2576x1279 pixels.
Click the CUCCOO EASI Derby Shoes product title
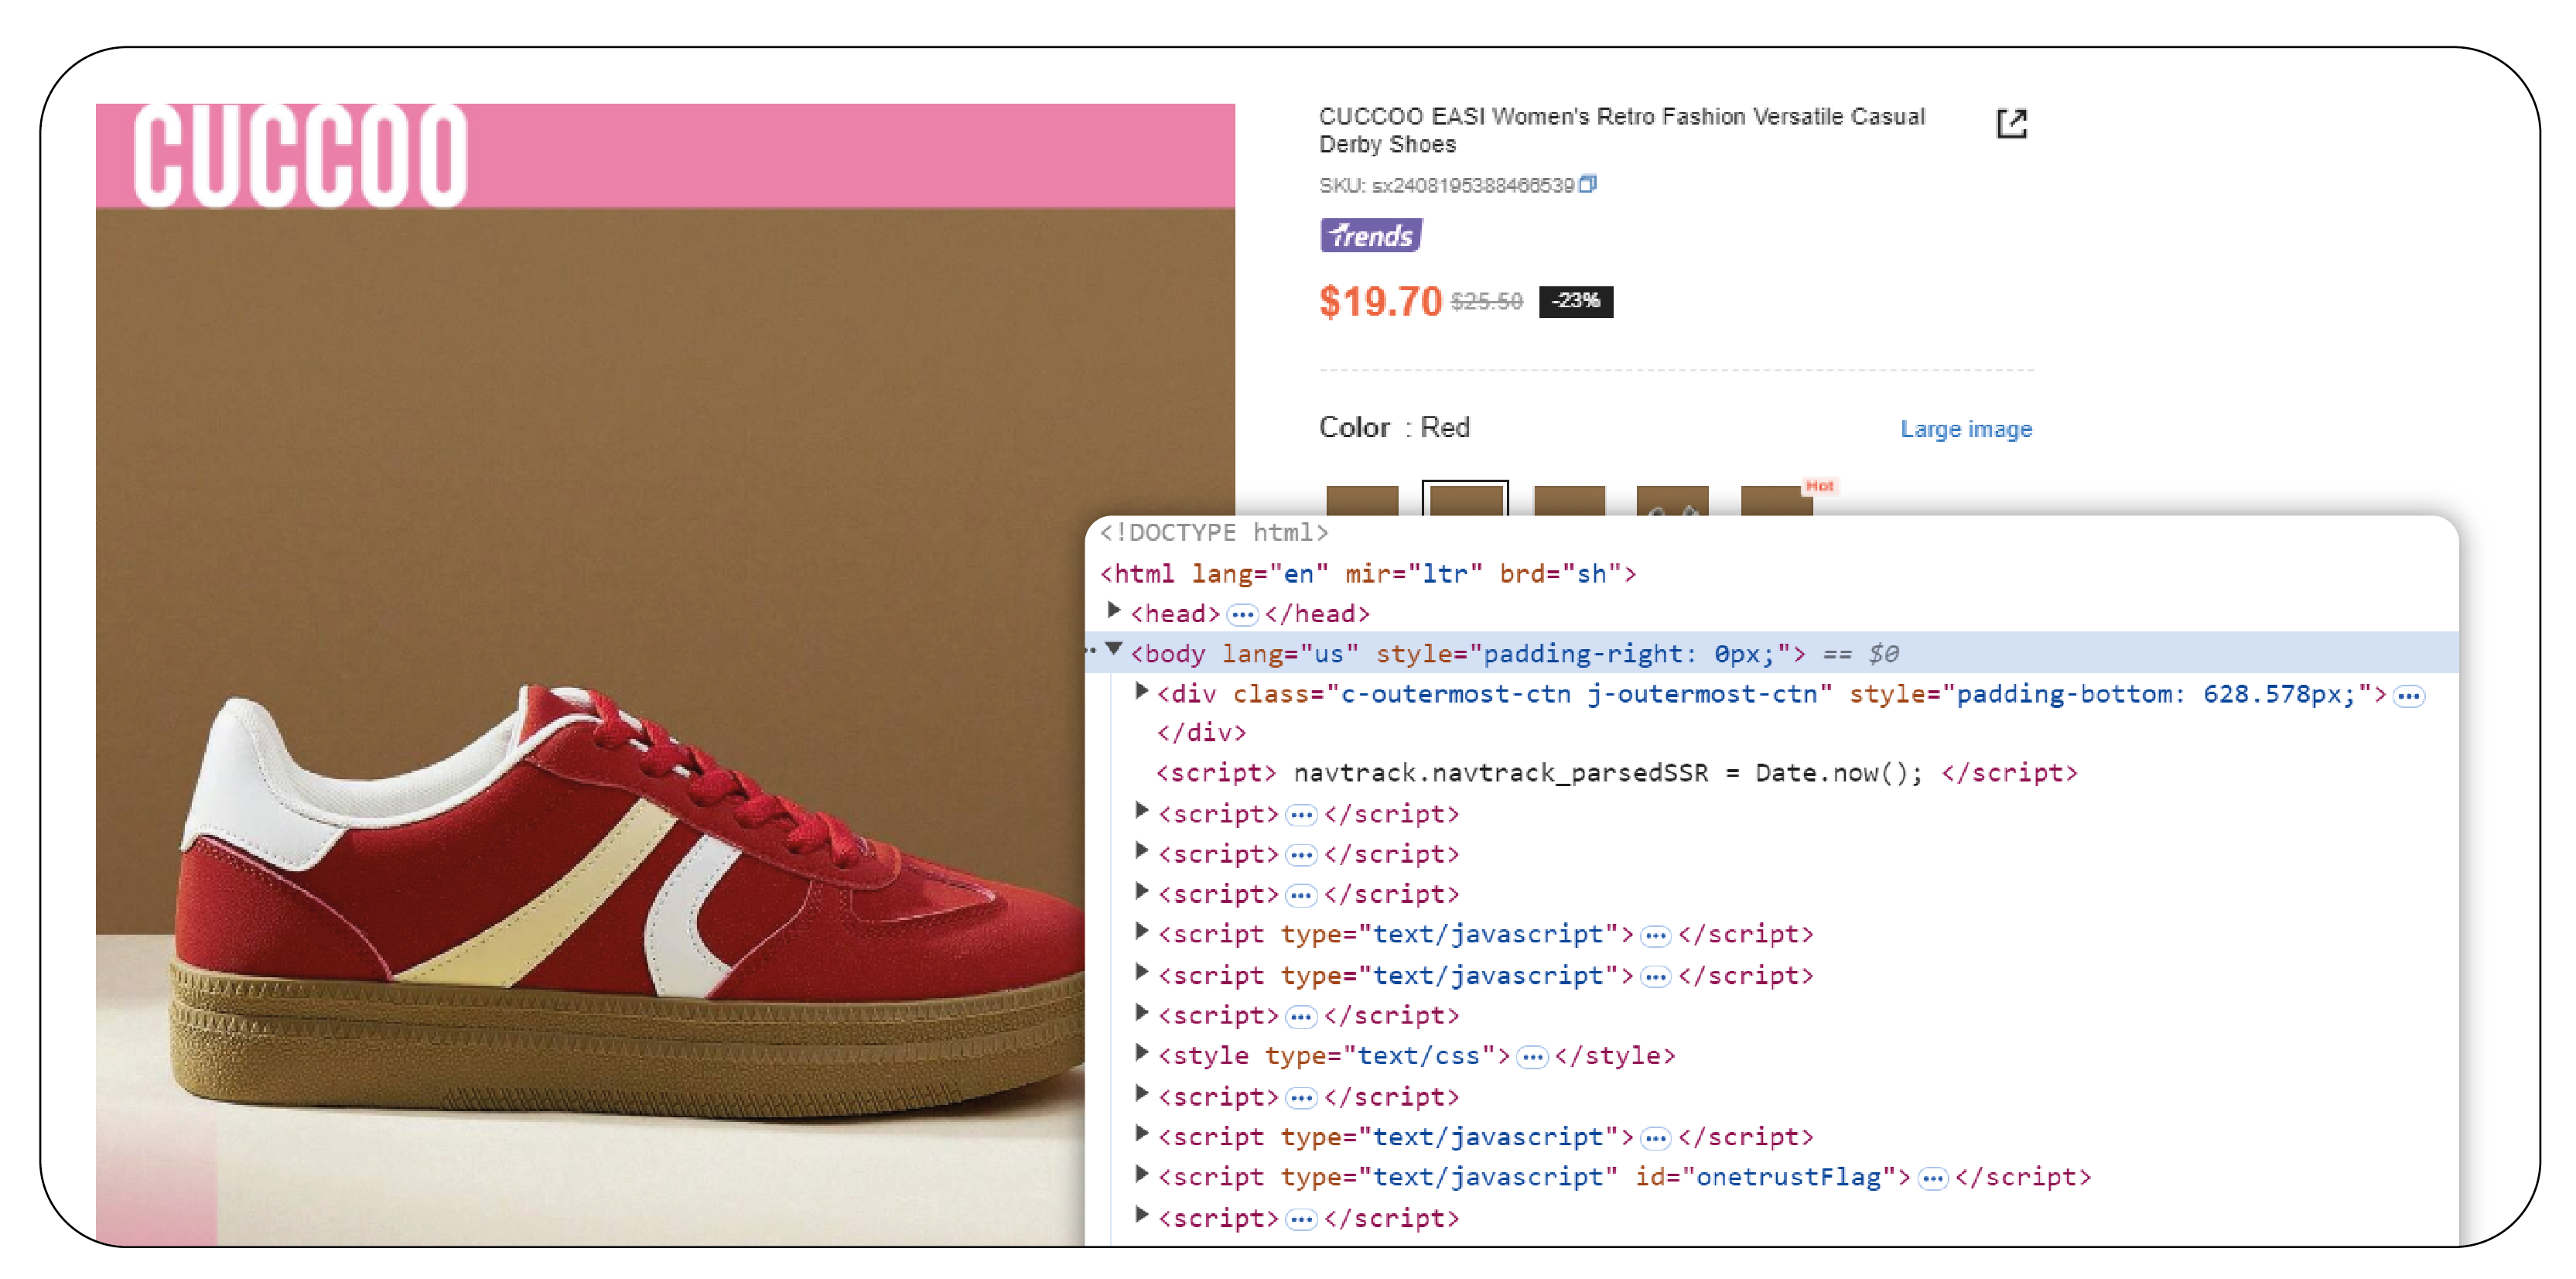coord(1621,130)
